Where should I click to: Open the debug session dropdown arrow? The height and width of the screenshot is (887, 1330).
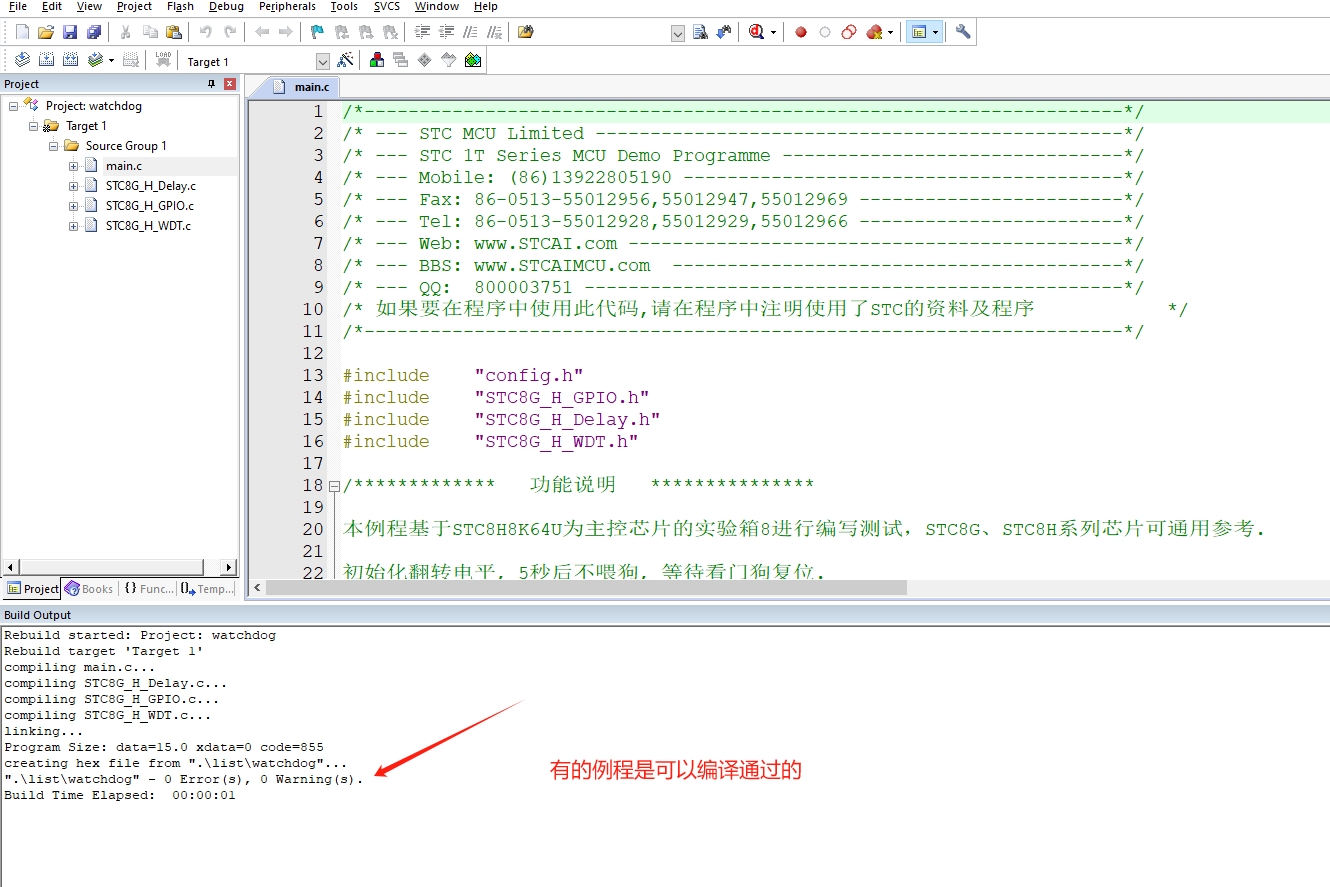click(x=773, y=32)
